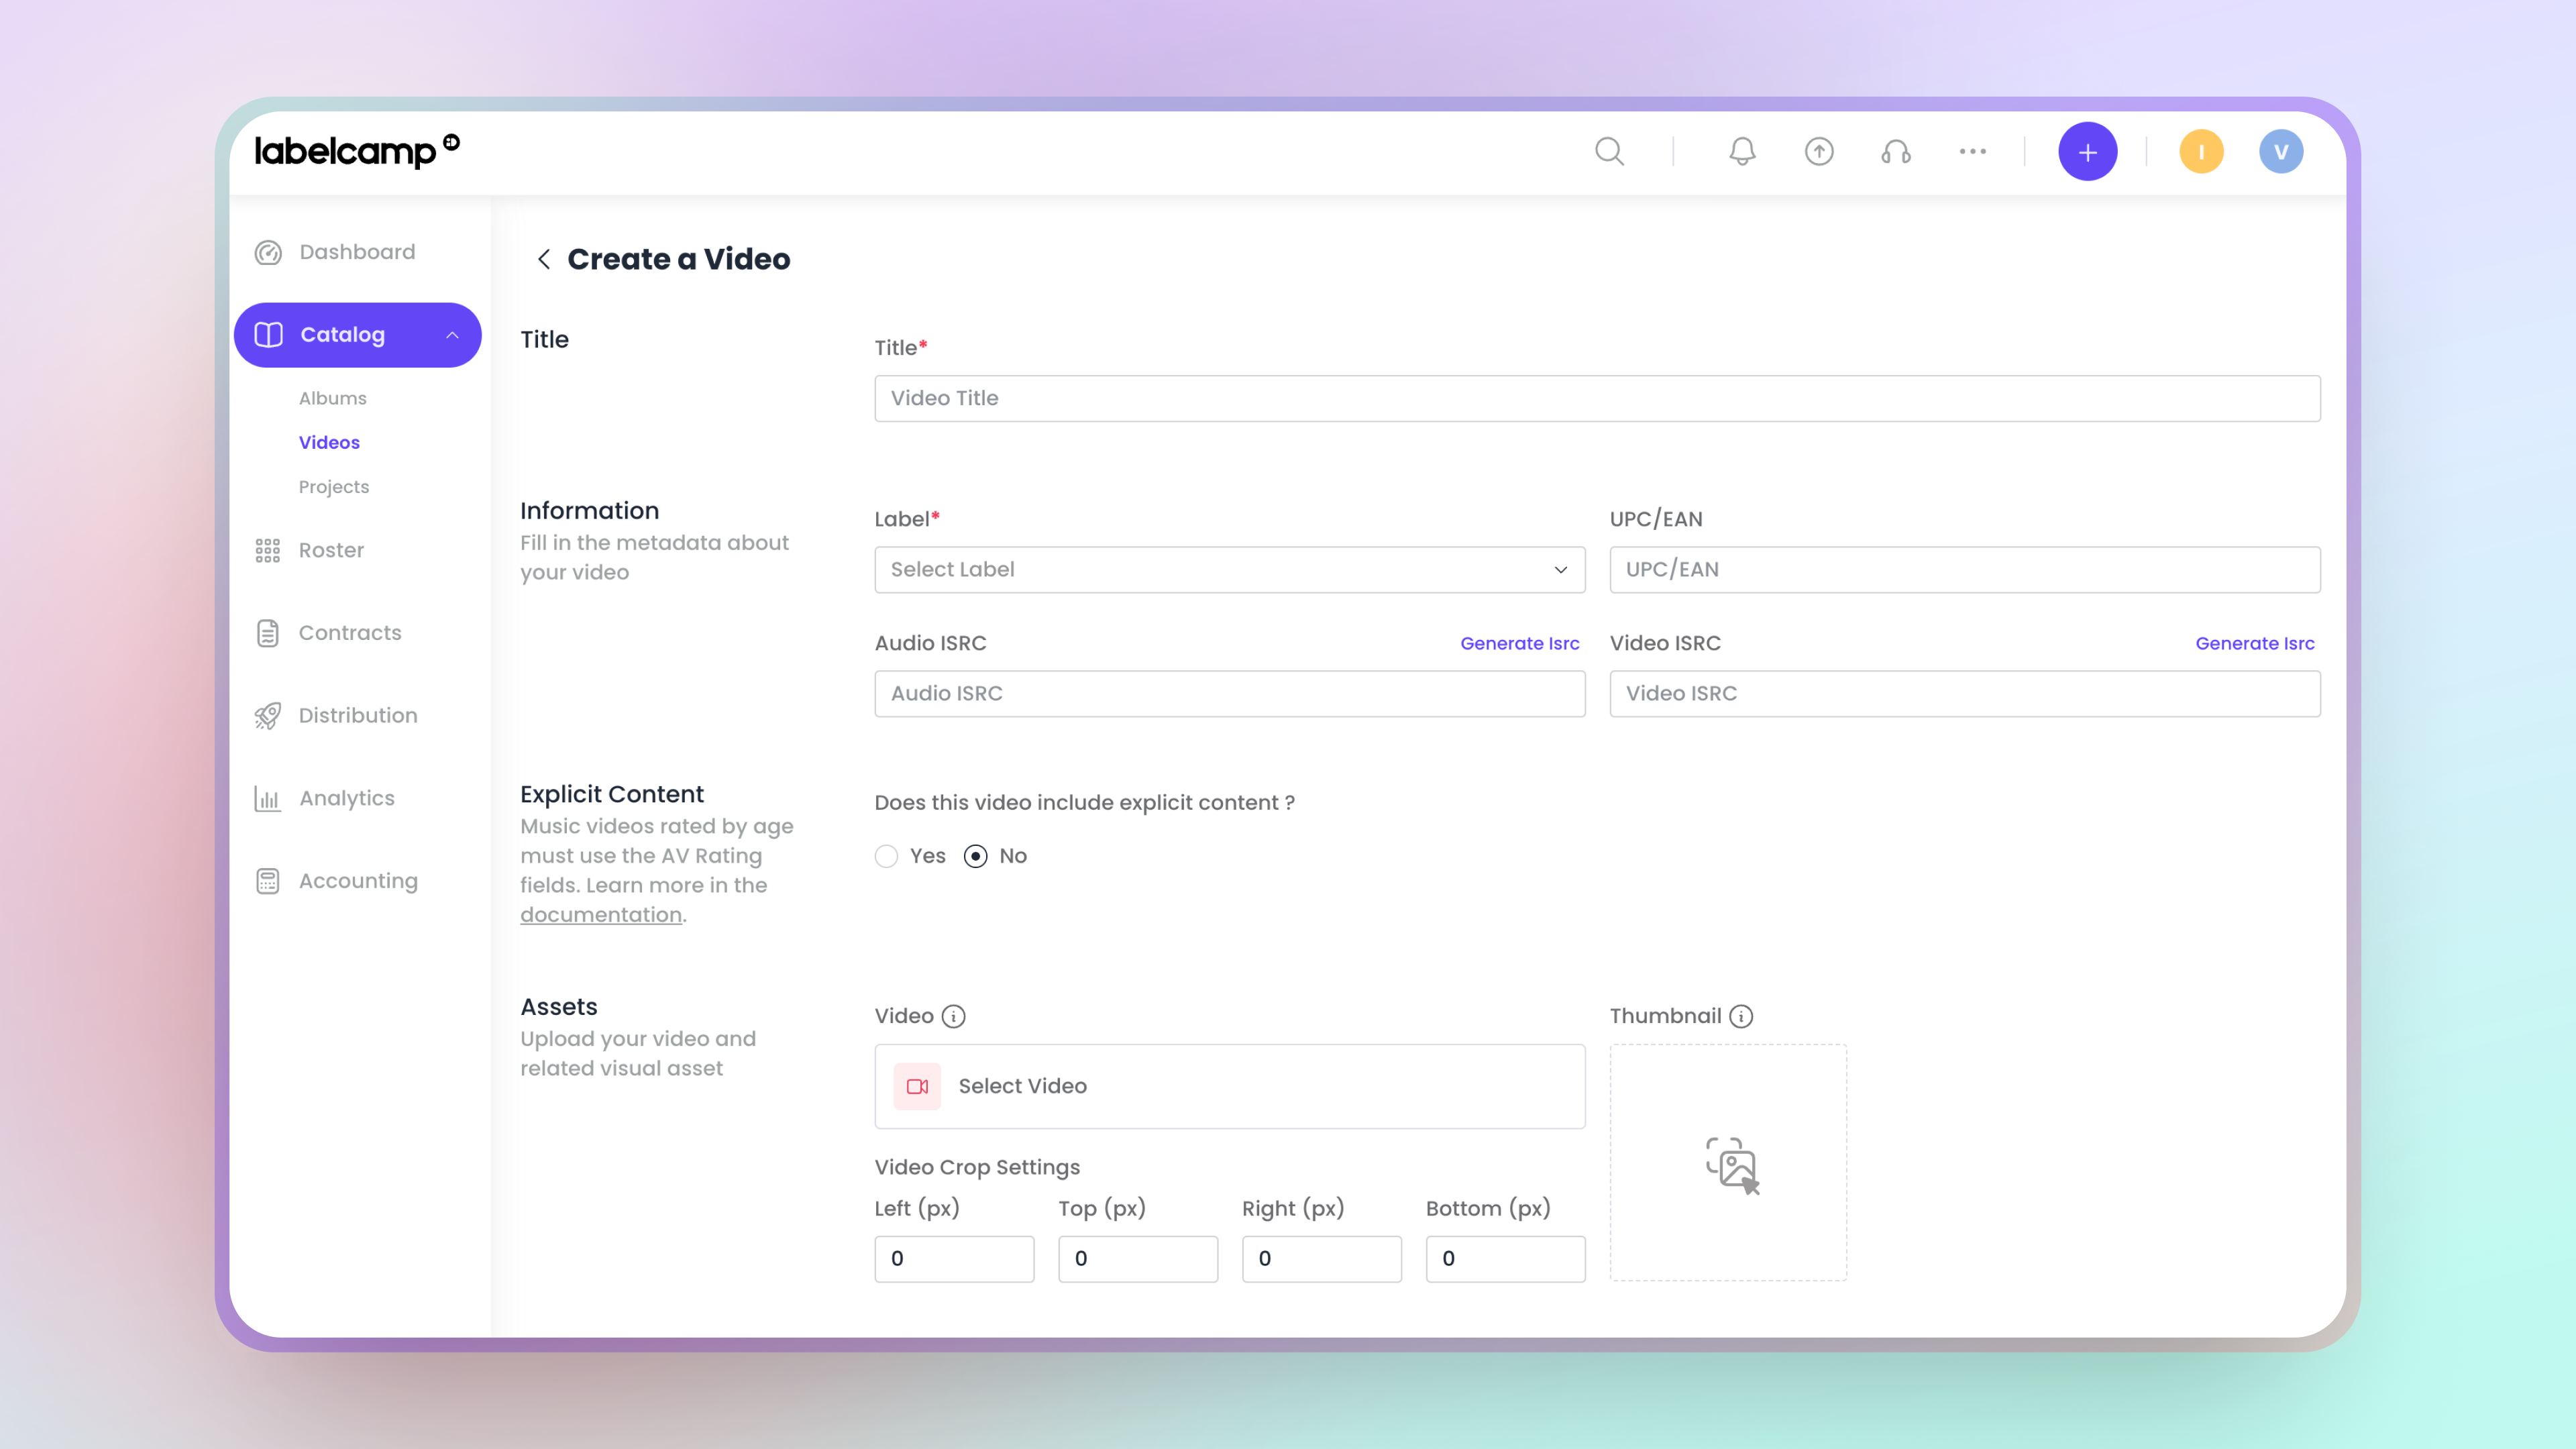Open Albums in the sidebar
This screenshot has height=1449, width=2576.
pyautogui.click(x=332, y=398)
